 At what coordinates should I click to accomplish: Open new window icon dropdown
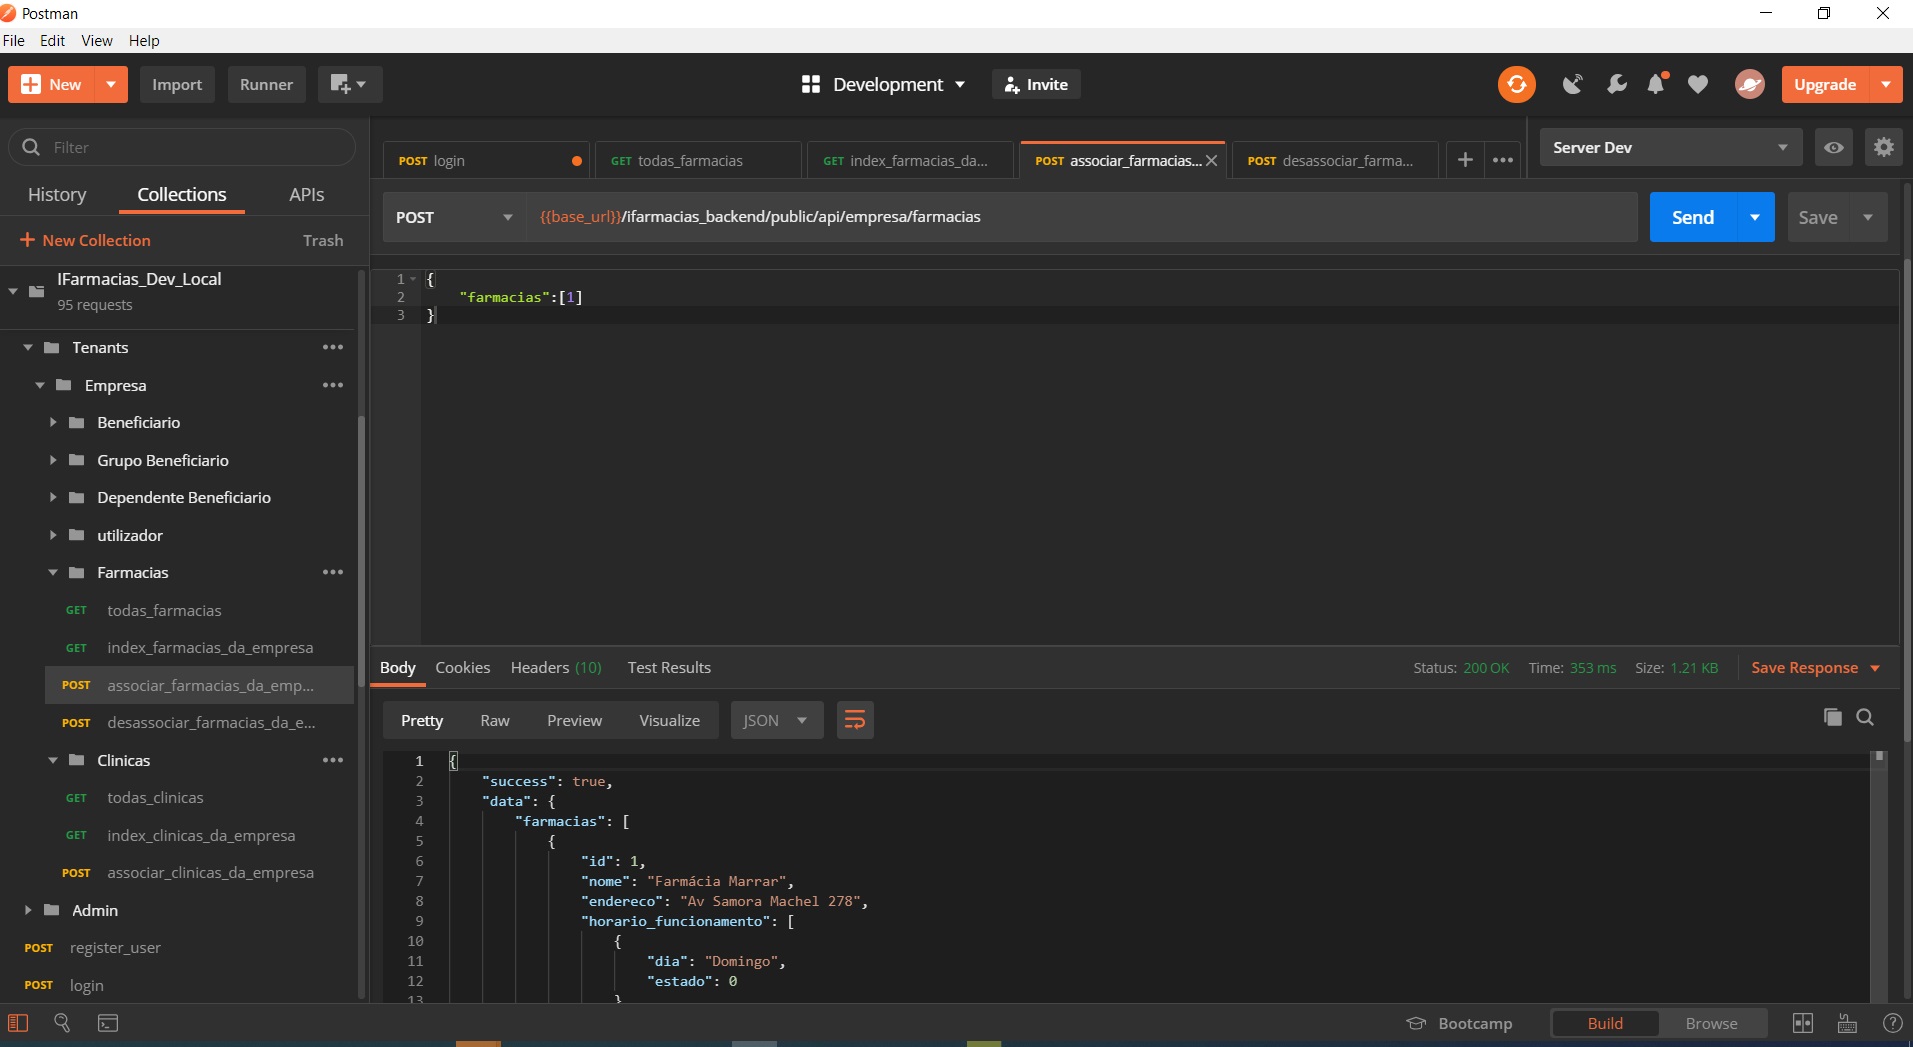(349, 84)
